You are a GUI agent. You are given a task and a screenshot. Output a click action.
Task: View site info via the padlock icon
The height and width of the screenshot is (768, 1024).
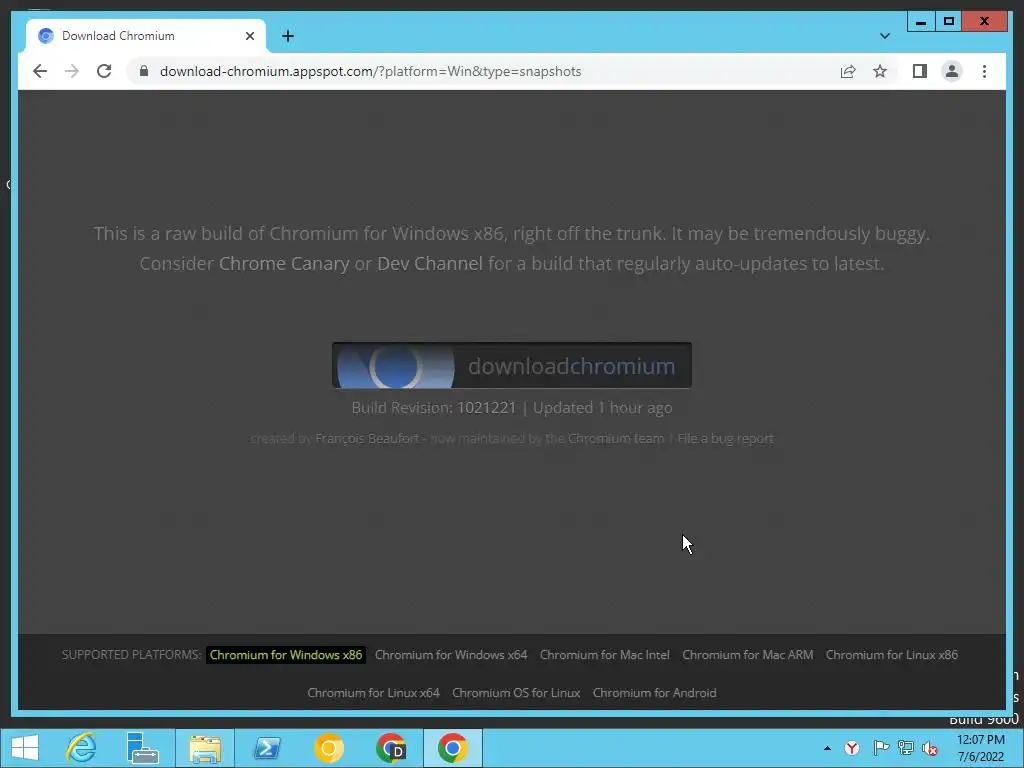(x=144, y=71)
